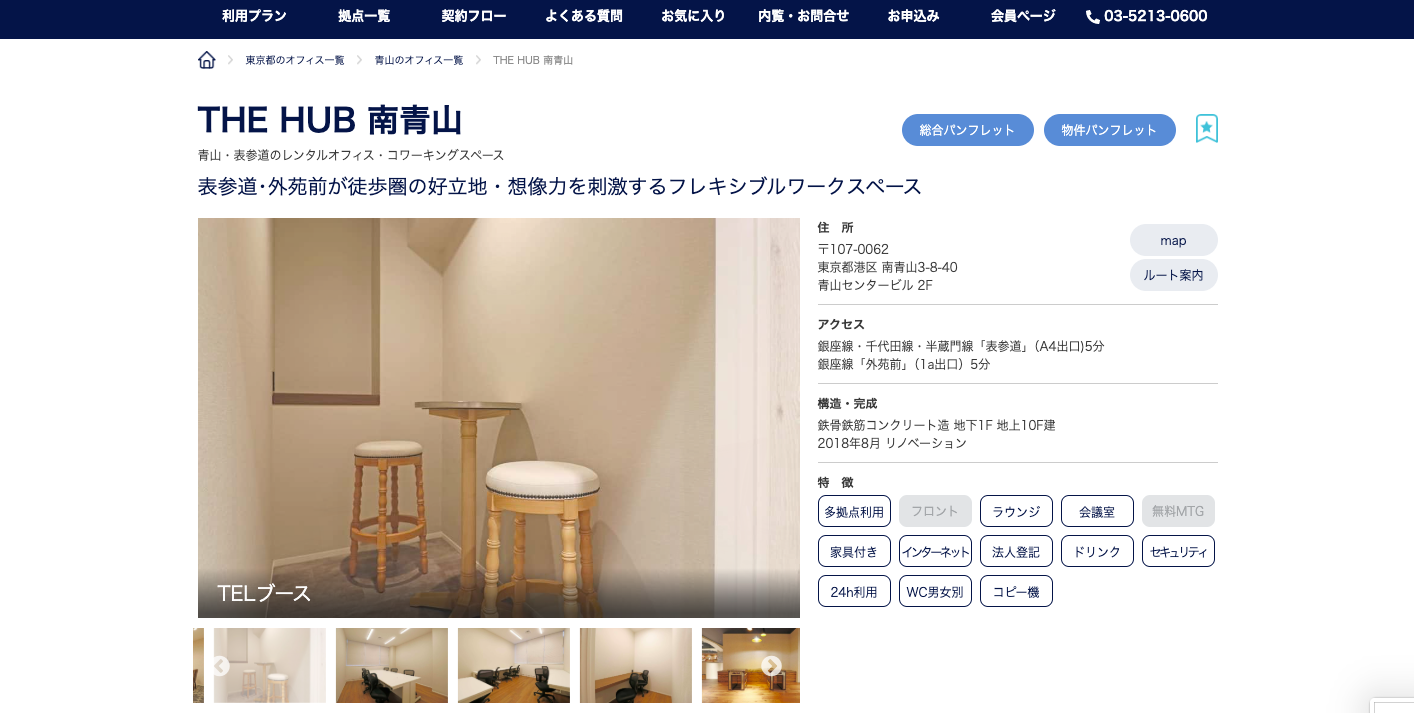Show previous thumbnails with left carousel arrow
Screen dimensions: 1414x713
[221, 666]
